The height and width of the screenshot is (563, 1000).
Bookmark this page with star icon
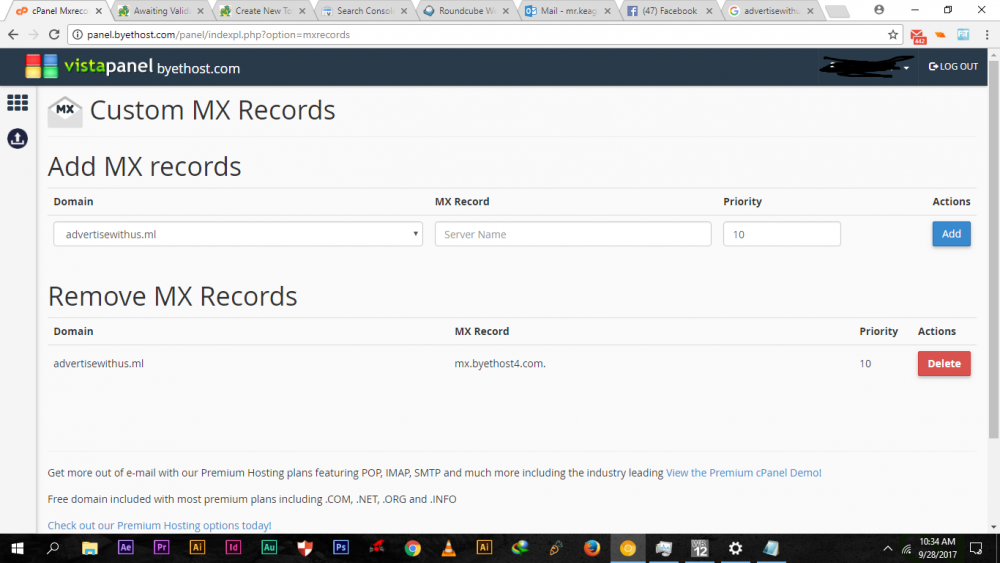pos(893,34)
